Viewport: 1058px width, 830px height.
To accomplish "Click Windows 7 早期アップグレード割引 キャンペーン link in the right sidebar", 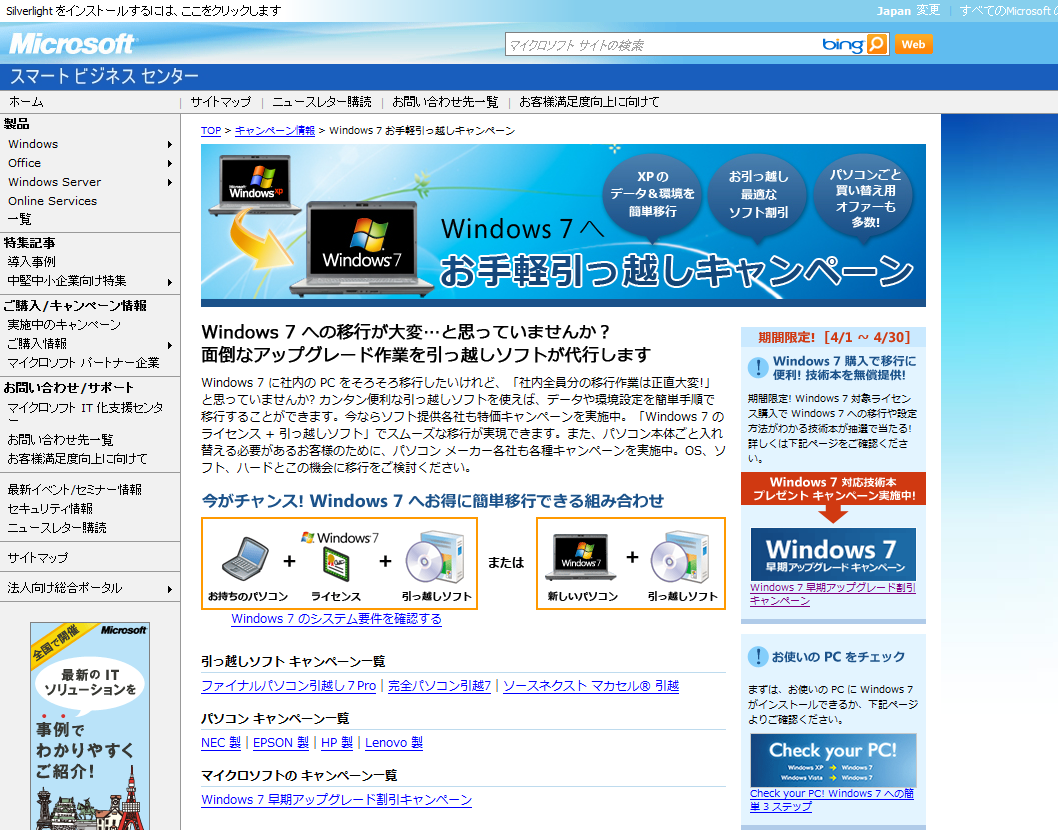I will click(833, 594).
